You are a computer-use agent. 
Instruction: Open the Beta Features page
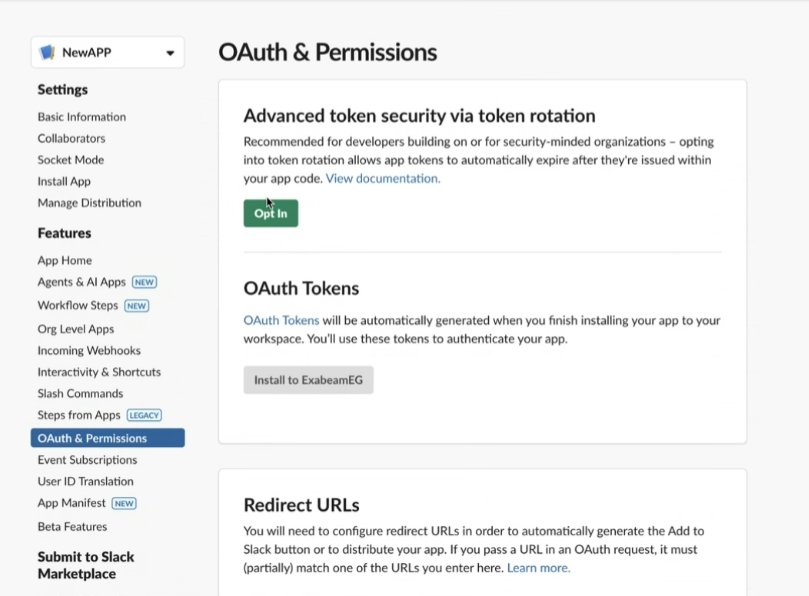pyautogui.click(x=72, y=527)
